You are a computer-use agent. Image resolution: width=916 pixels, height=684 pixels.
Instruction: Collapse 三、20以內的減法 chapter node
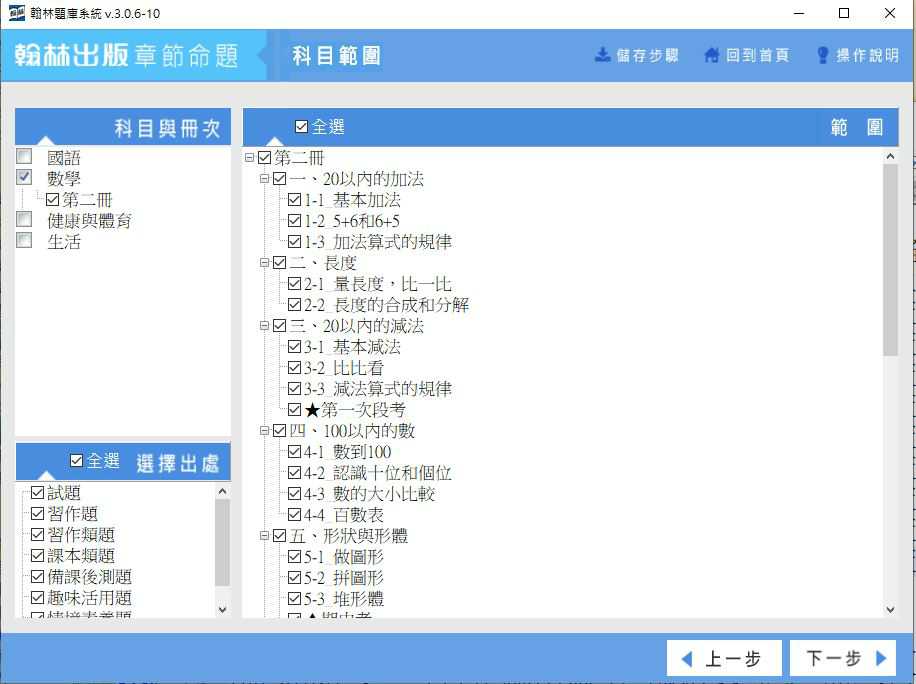pyautogui.click(x=264, y=326)
